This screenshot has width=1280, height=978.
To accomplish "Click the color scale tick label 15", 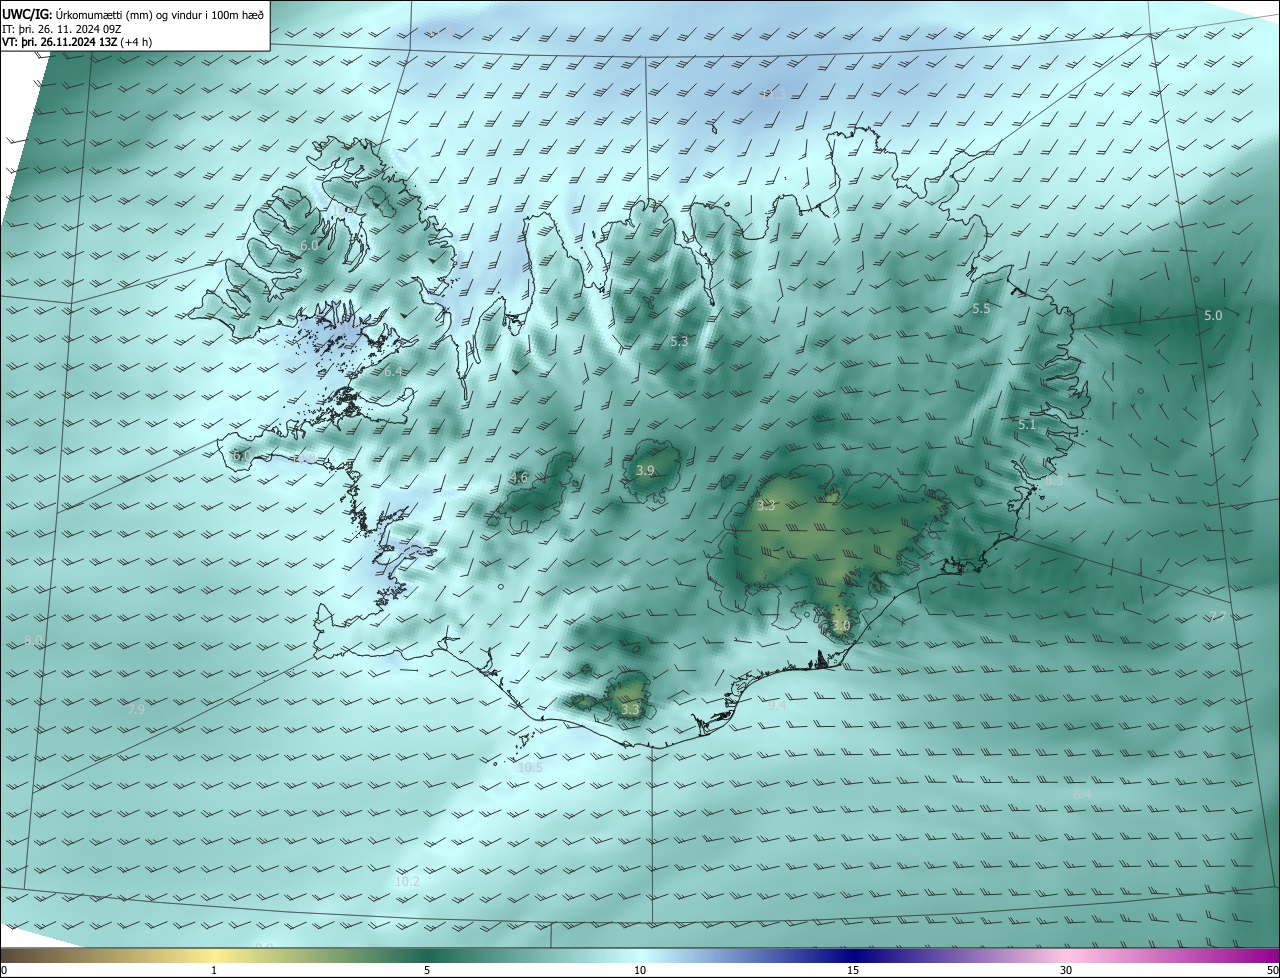I will pyautogui.click(x=853, y=970).
